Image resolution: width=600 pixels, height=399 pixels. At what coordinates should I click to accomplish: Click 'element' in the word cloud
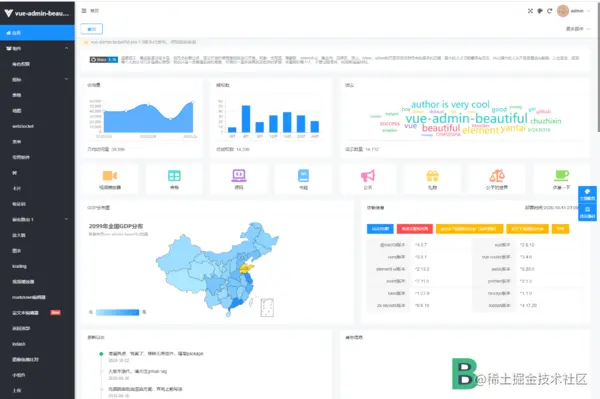coord(481,130)
